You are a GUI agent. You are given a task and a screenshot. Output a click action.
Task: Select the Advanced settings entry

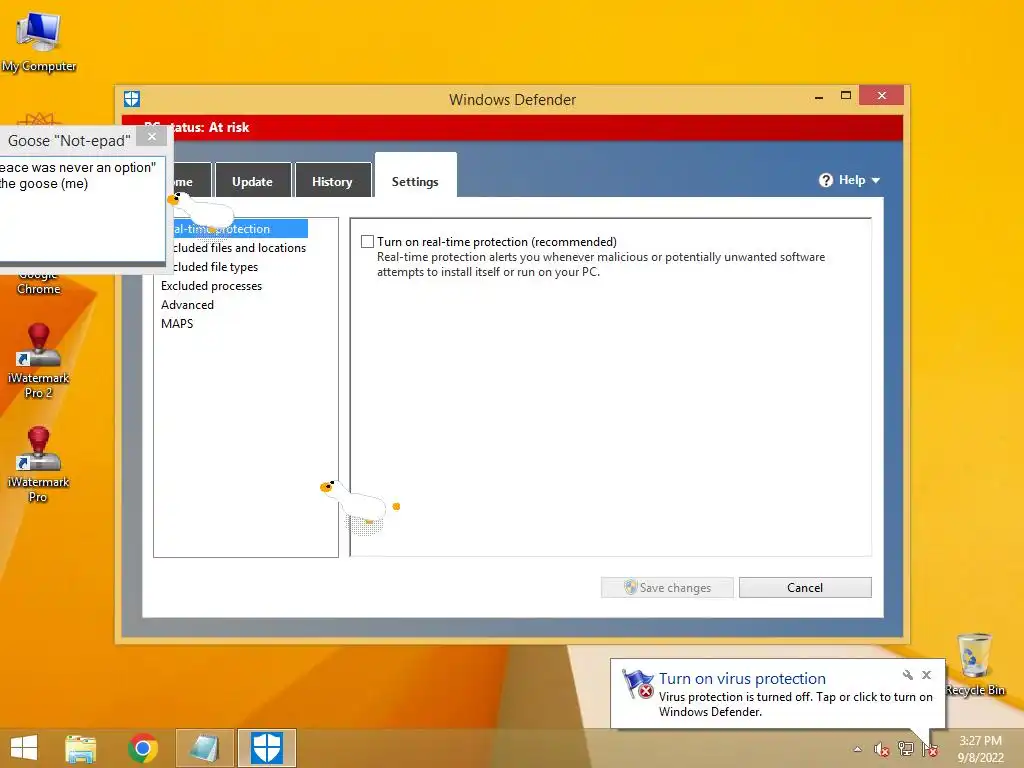coord(187,304)
